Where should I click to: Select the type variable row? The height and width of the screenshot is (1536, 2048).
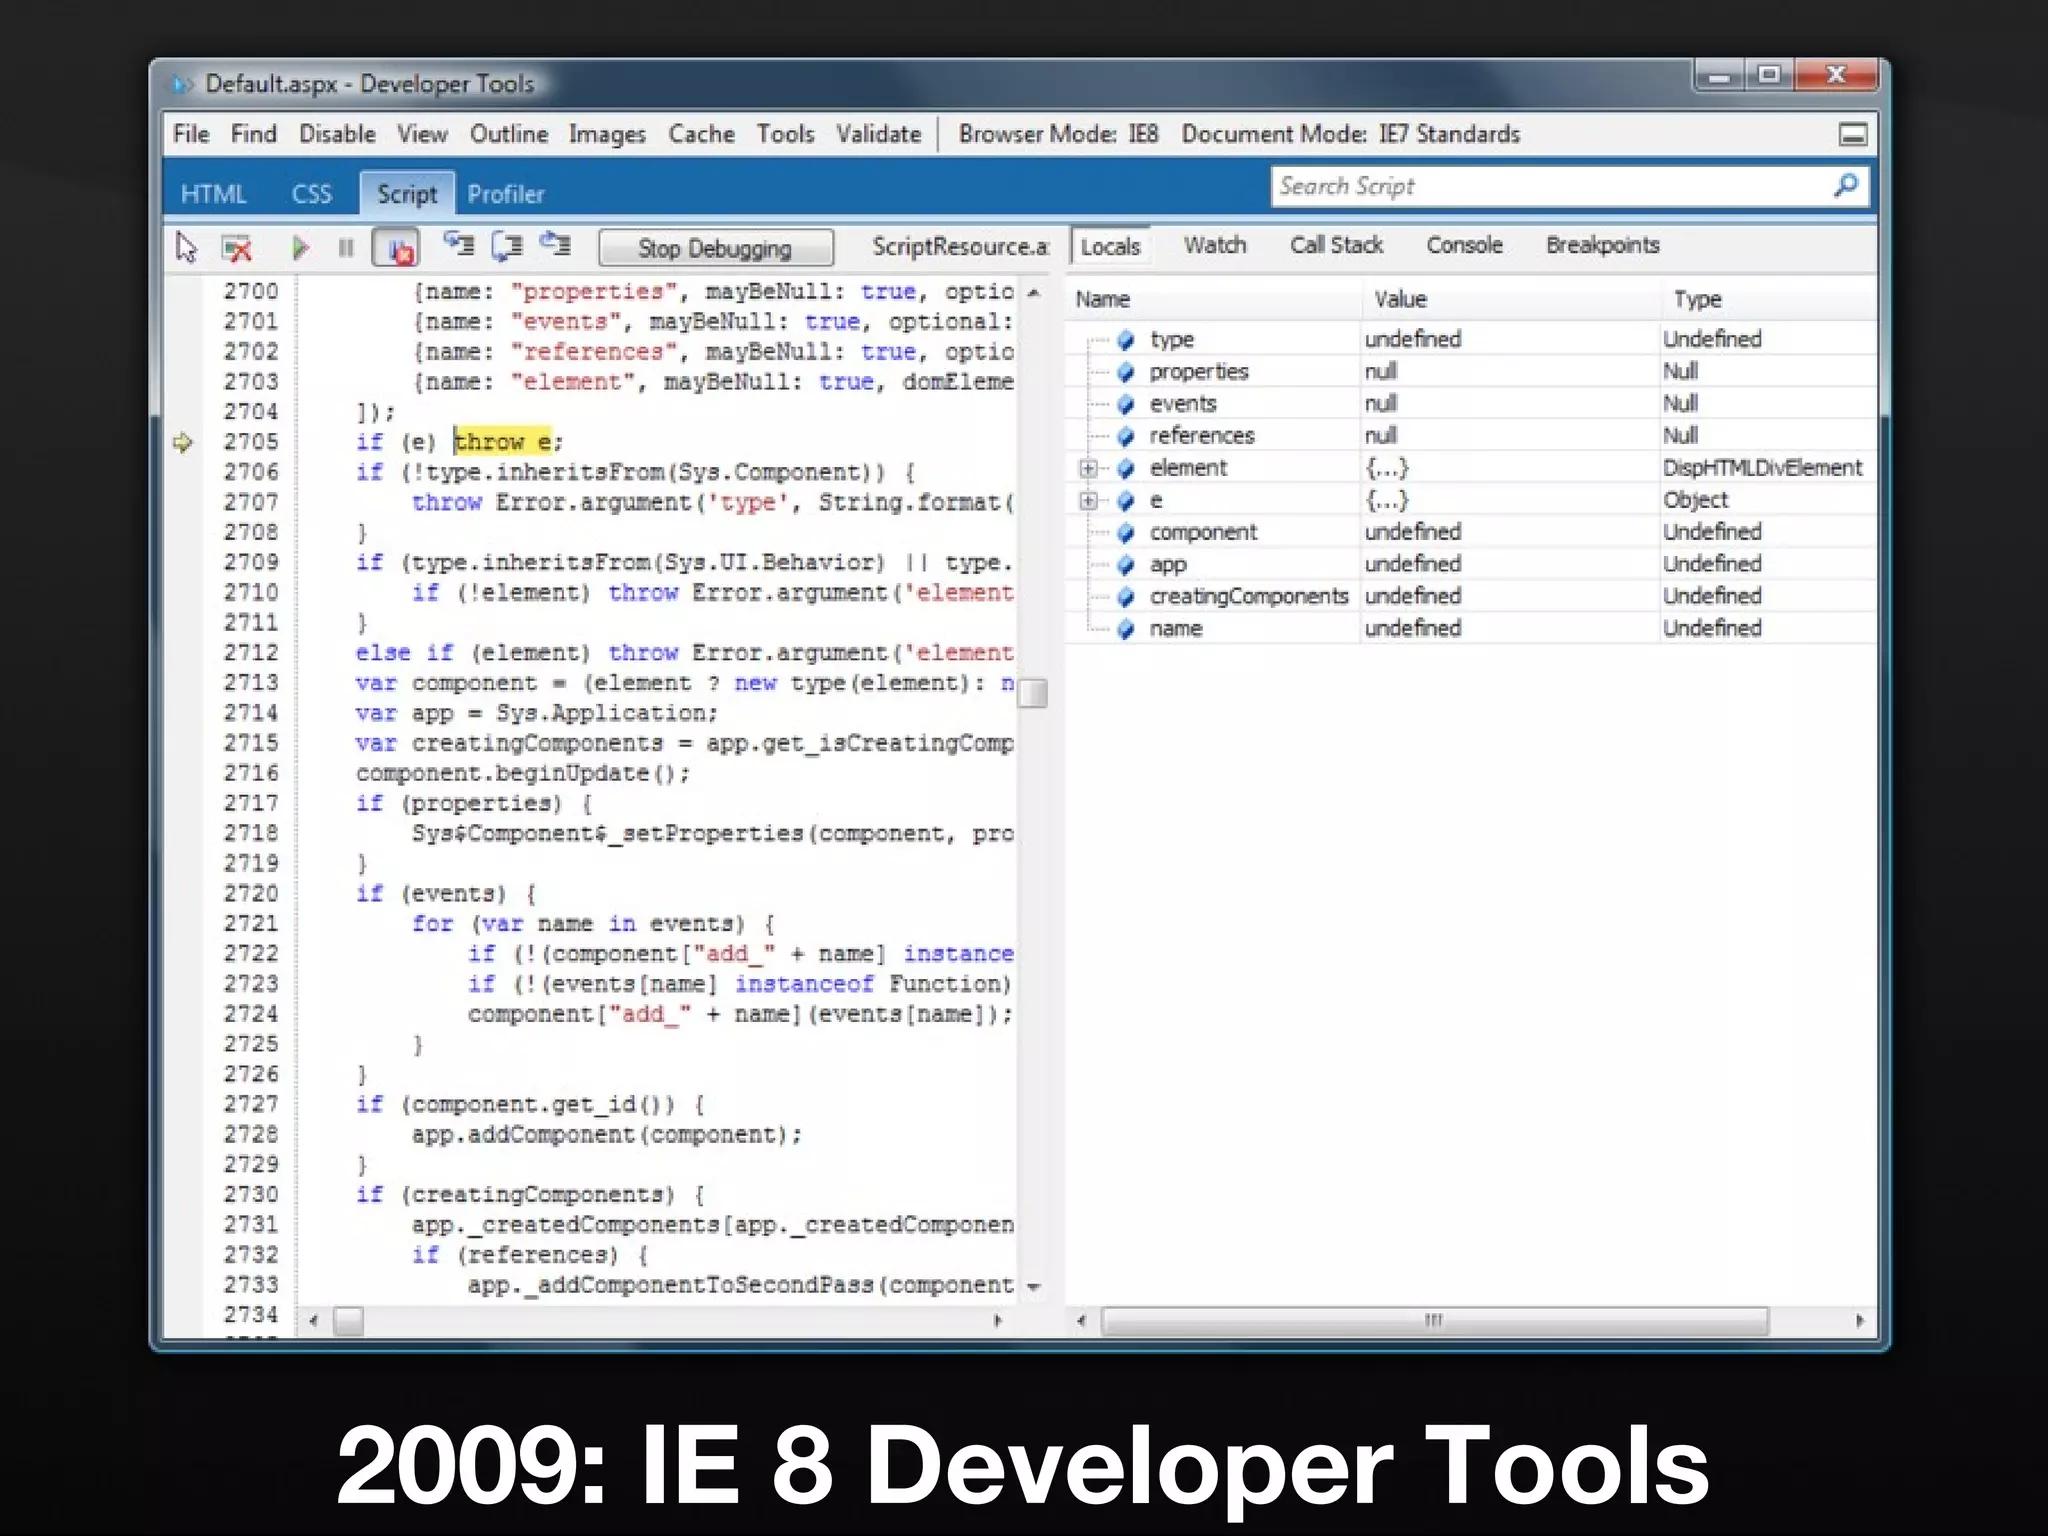pos(1470,339)
